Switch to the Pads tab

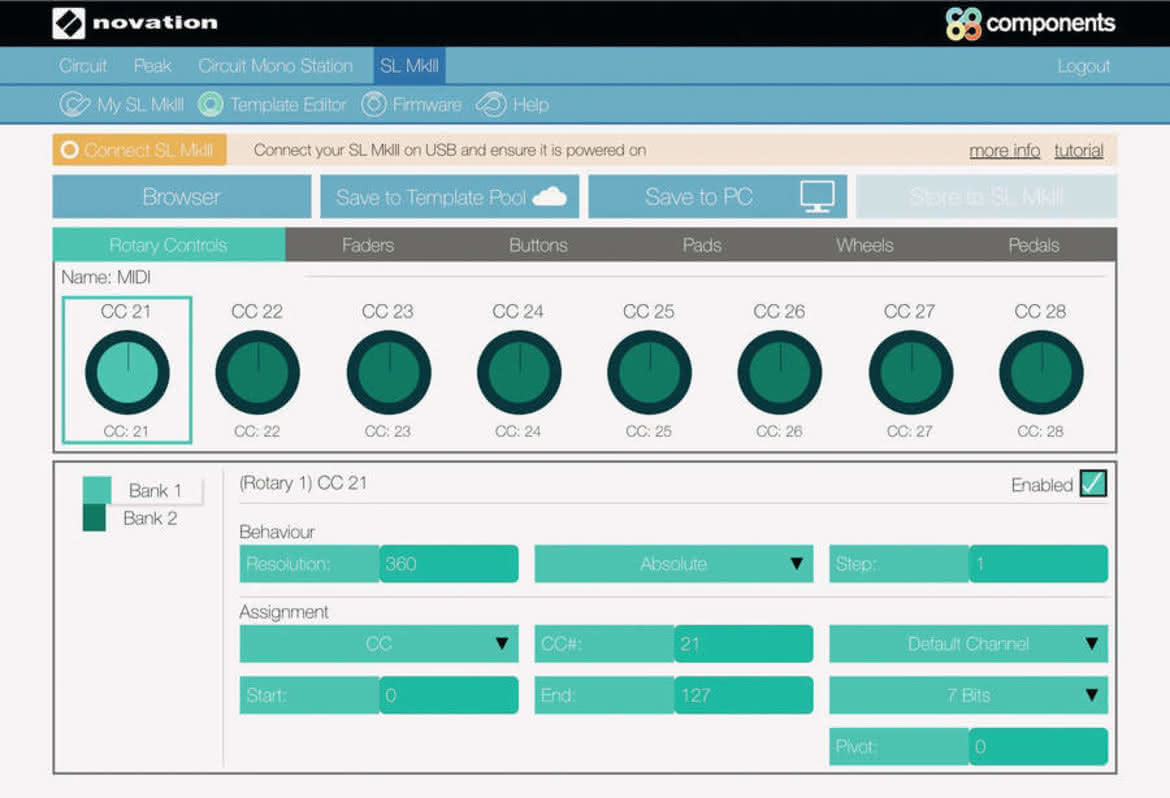tap(702, 245)
